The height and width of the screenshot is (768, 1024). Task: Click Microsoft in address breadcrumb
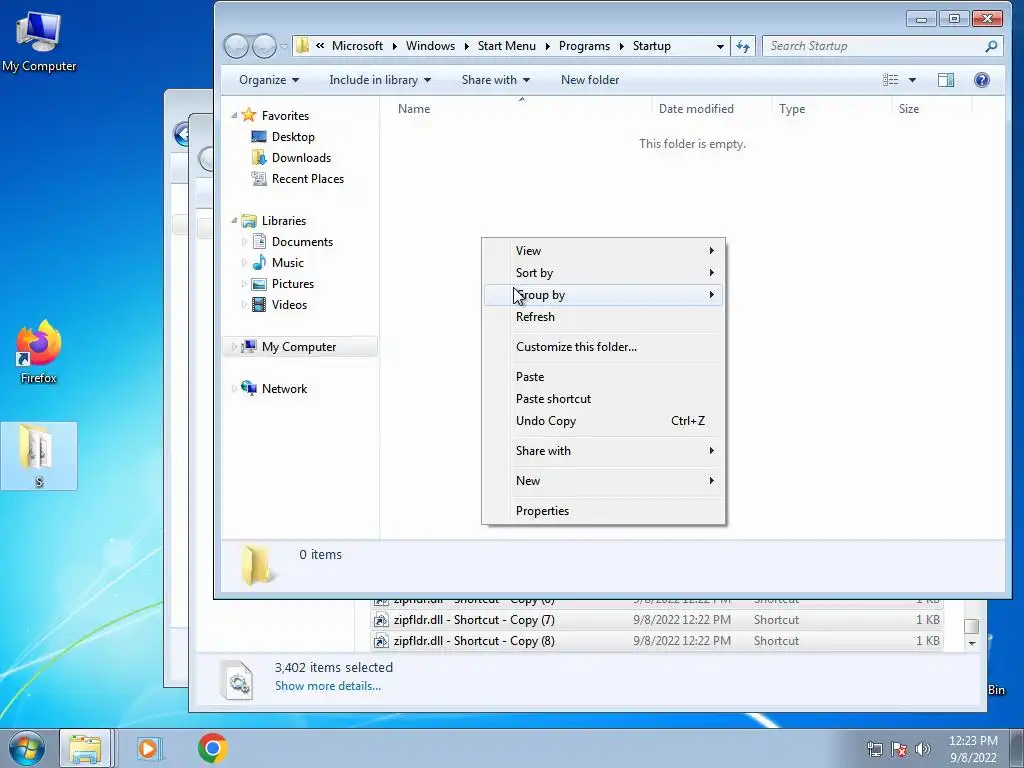[x=357, y=46]
